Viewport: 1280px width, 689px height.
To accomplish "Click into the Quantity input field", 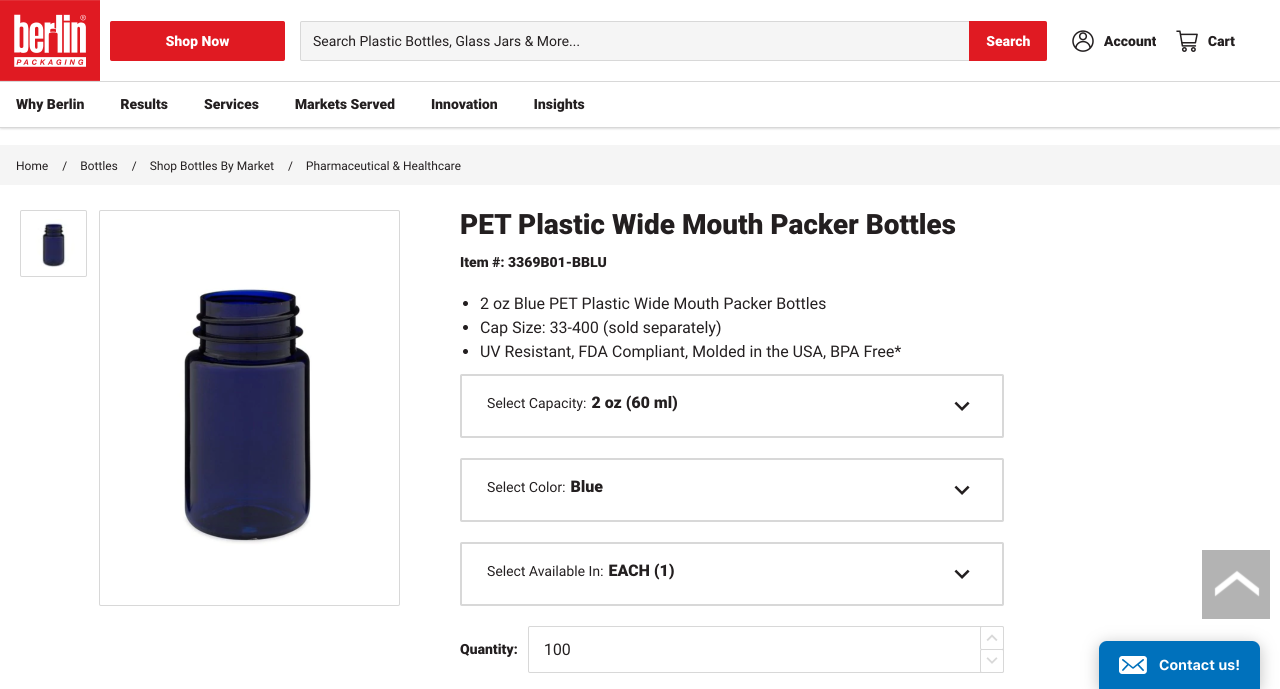I will point(754,650).
